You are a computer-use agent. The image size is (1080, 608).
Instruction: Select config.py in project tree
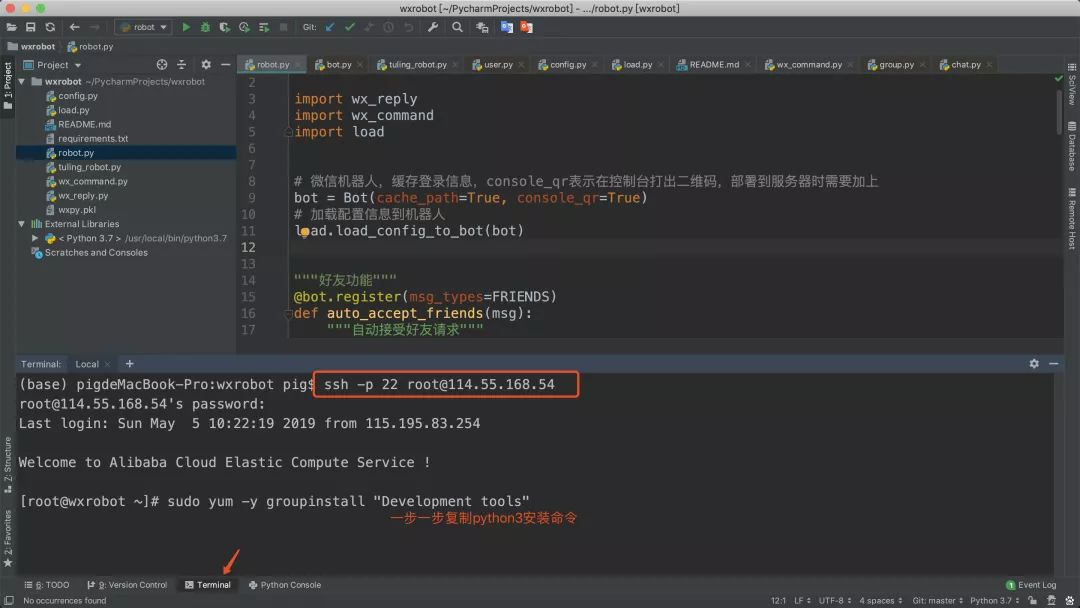pos(77,96)
